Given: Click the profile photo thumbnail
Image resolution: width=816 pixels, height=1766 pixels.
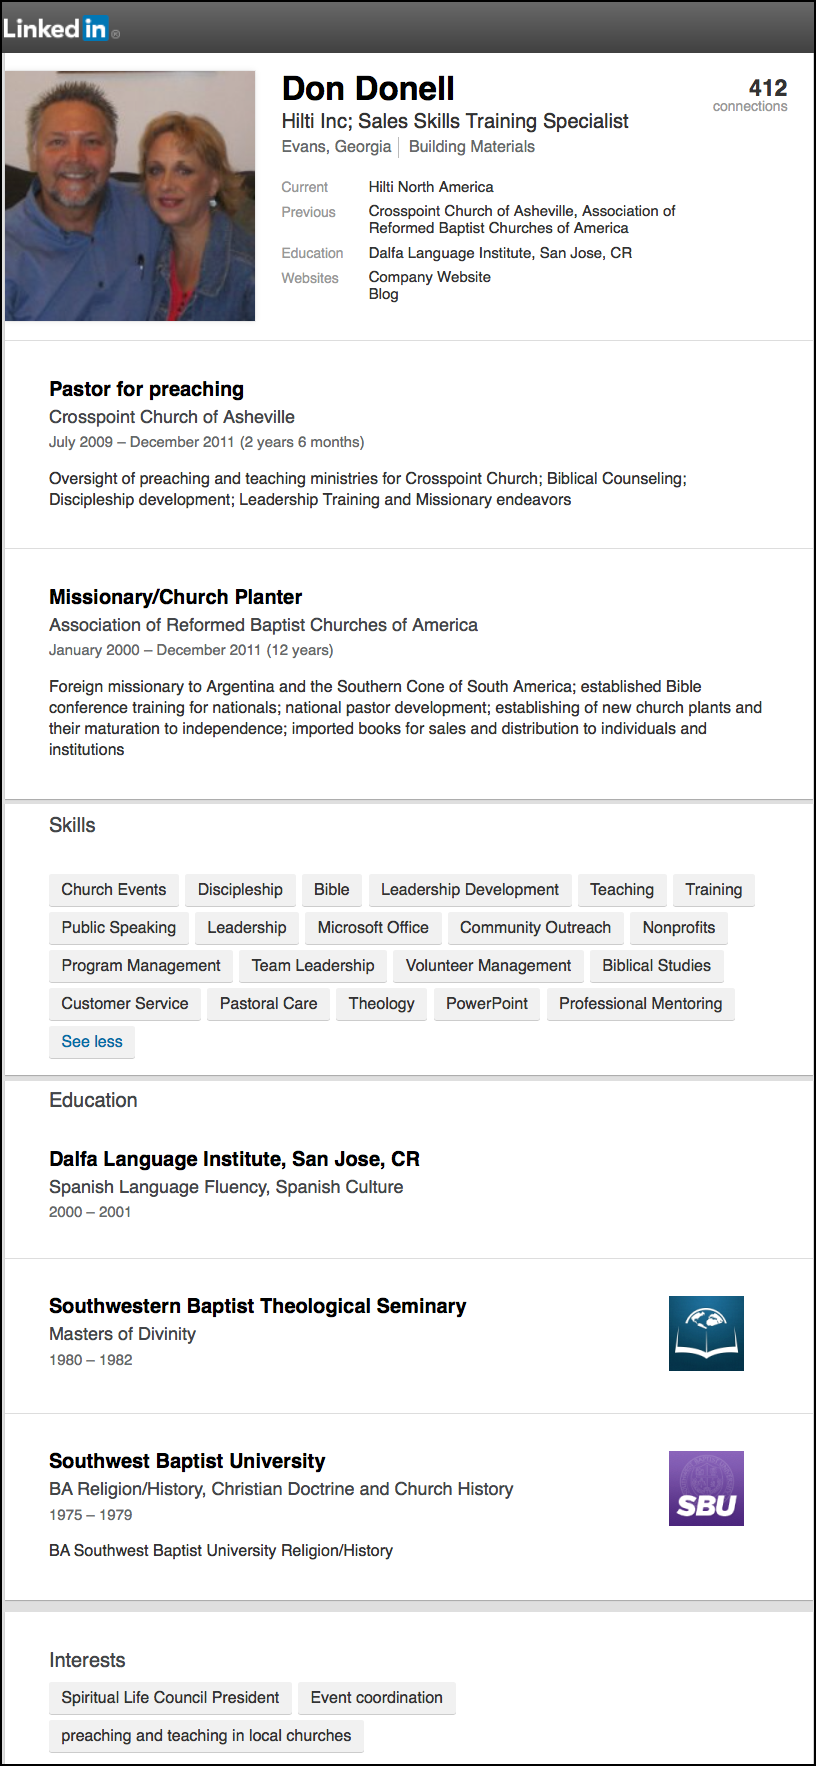Looking at the screenshot, I should pos(130,196).
